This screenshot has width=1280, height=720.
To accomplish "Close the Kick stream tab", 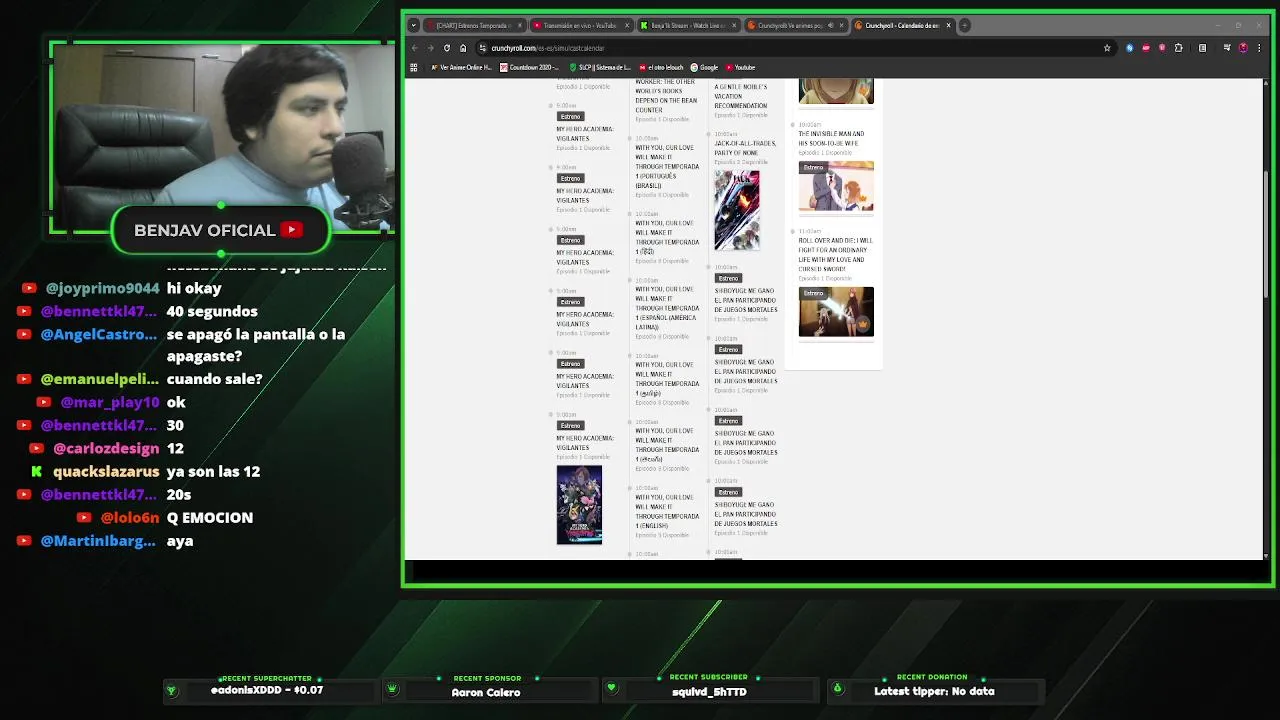I will (x=734, y=25).
